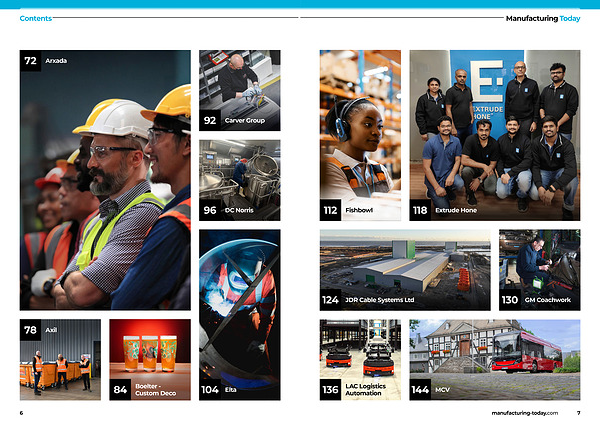Click the 'Elta' caption label
The image size is (600, 424).
(x=231, y=390)
